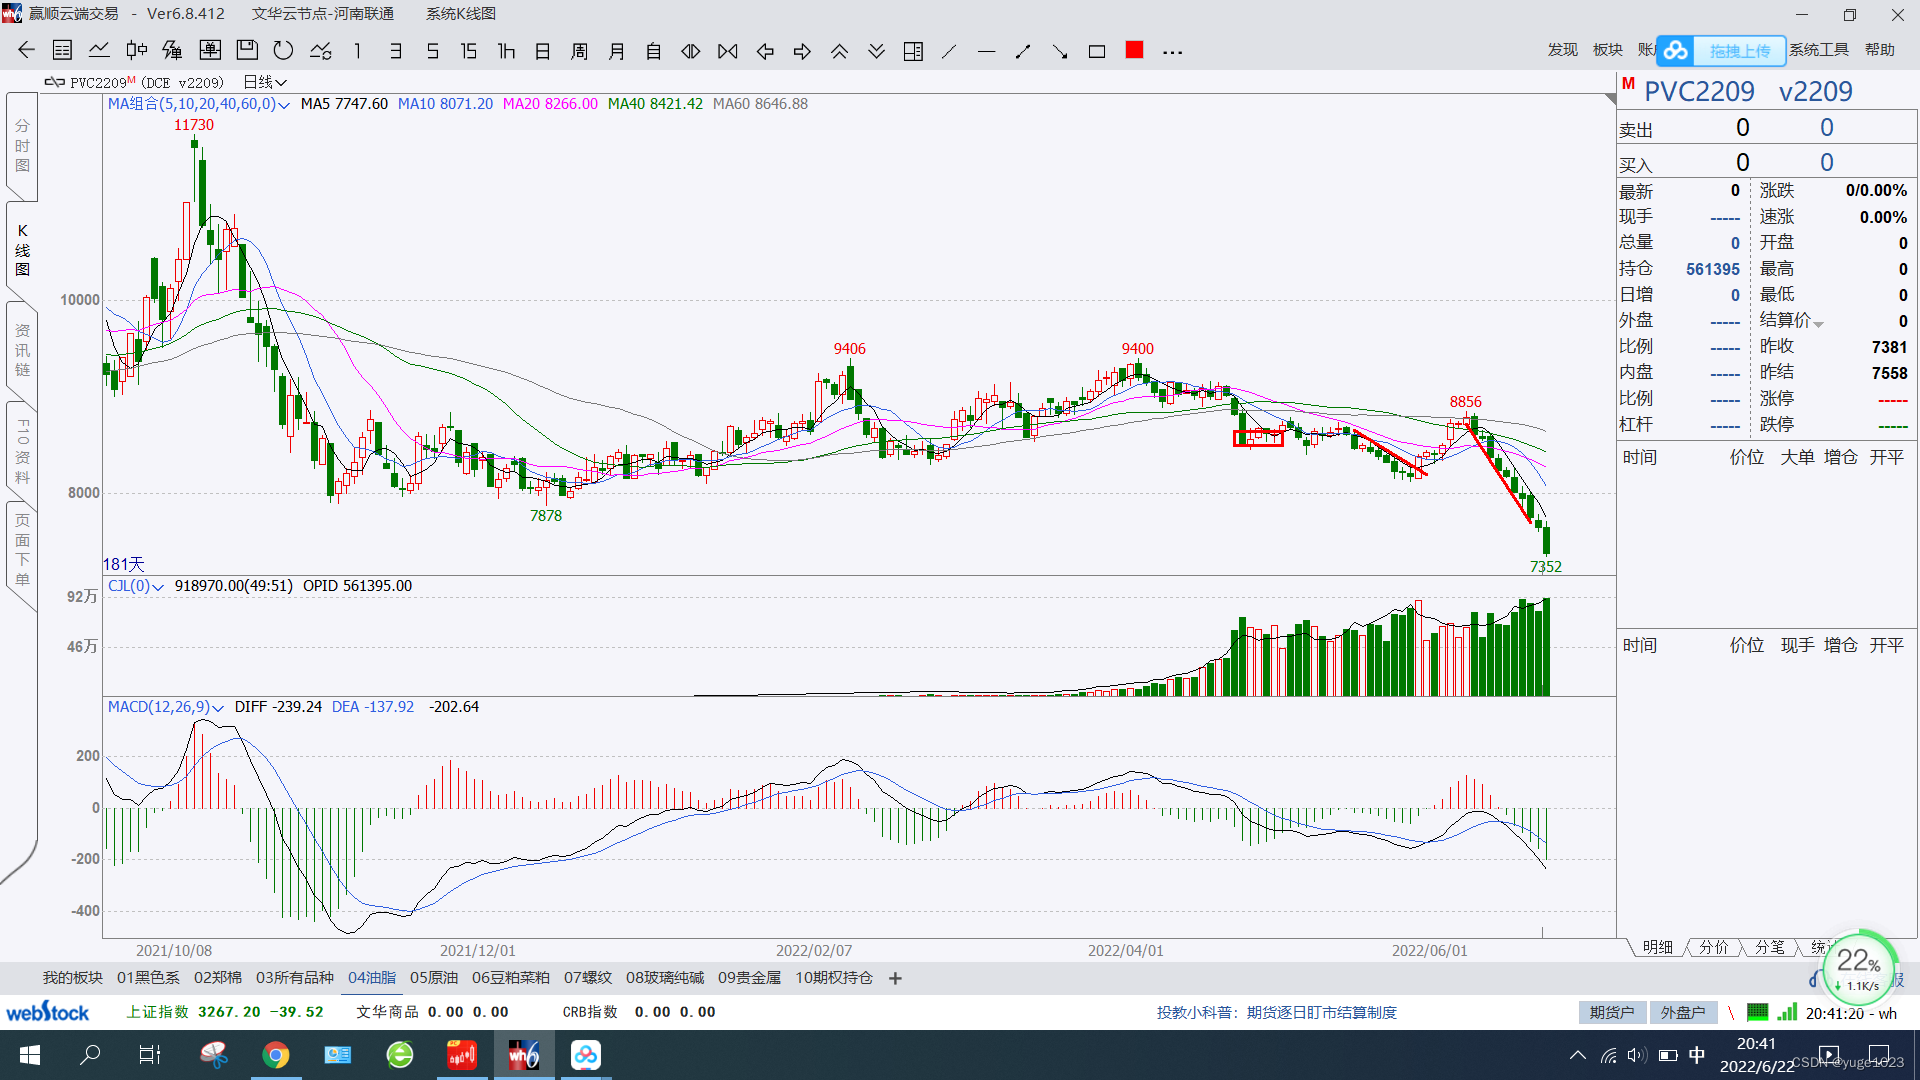Open the 07螺纹 bottom tab
This screenshot has width=1920, height=1080.
pyautogui.click(x=588, y=978)
